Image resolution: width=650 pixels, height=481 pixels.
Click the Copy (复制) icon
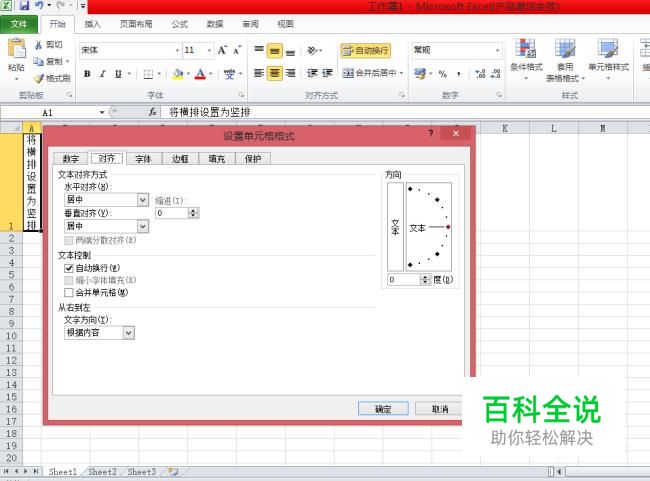tap(39, 61)
